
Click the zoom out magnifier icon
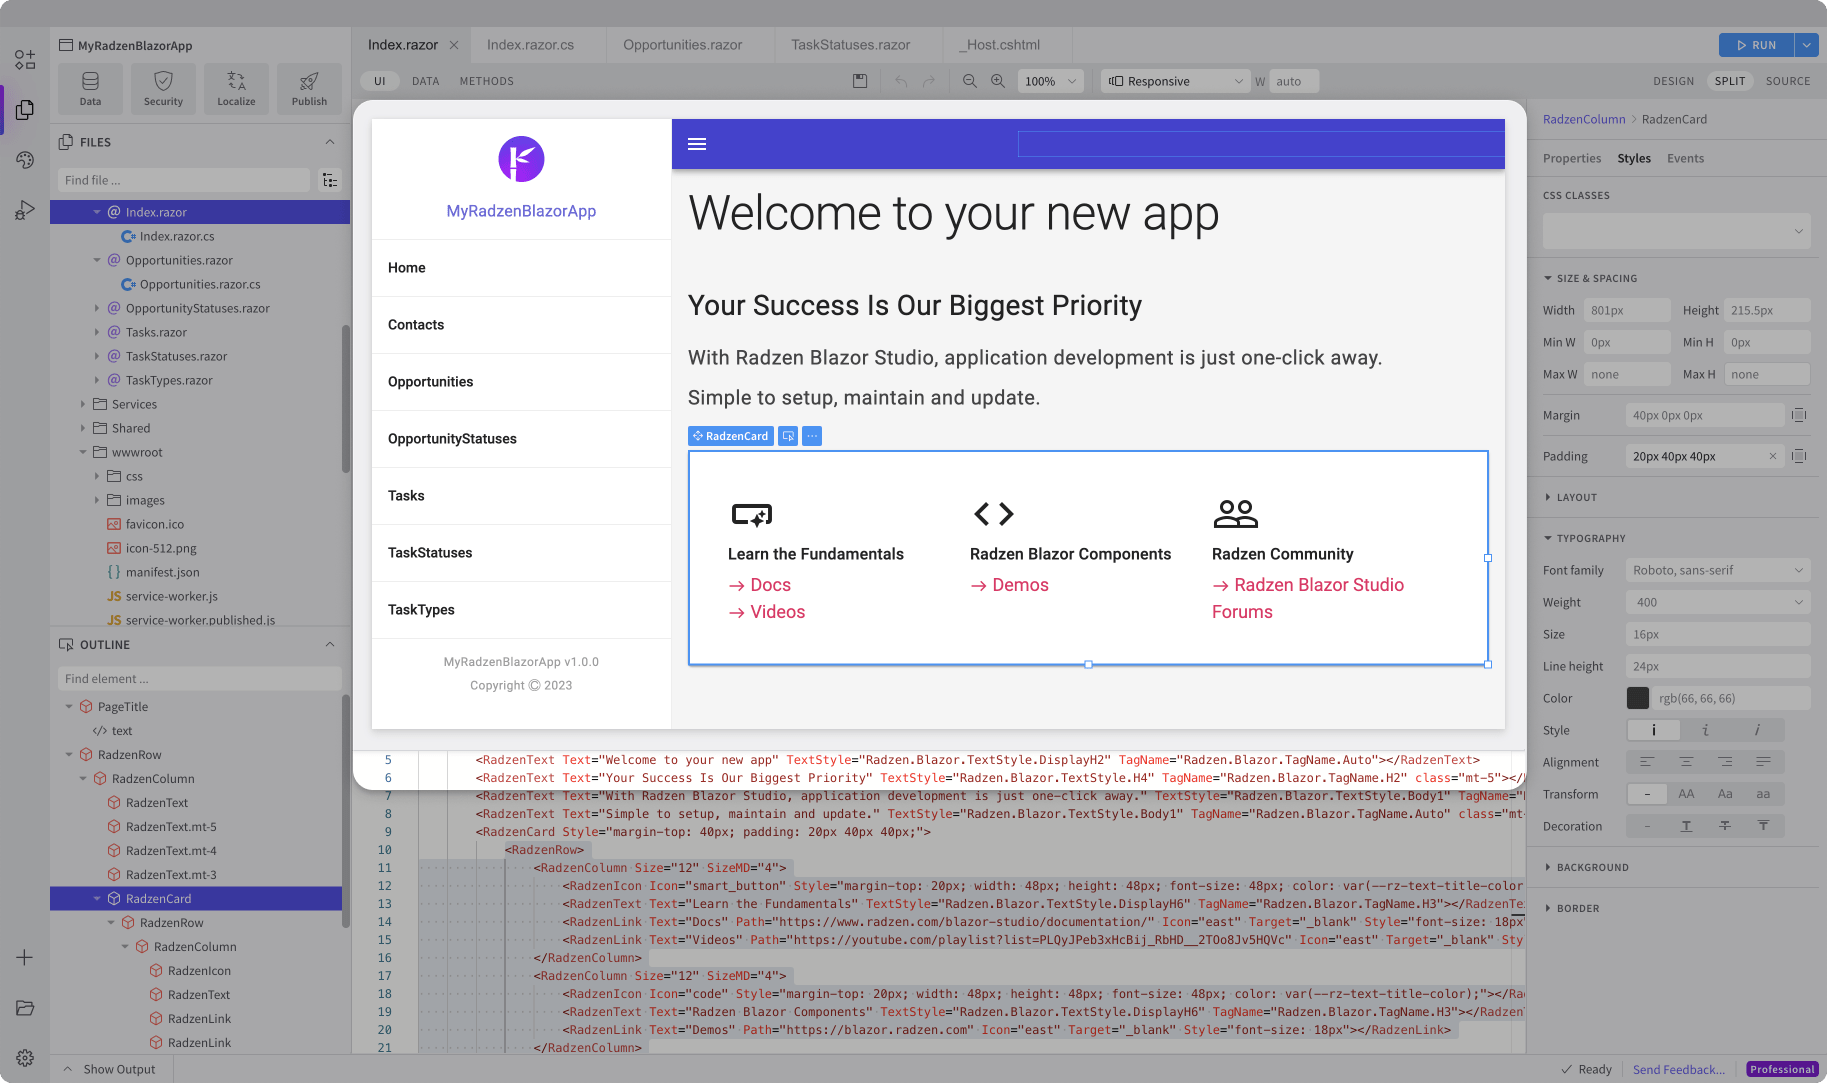[969, 81]
